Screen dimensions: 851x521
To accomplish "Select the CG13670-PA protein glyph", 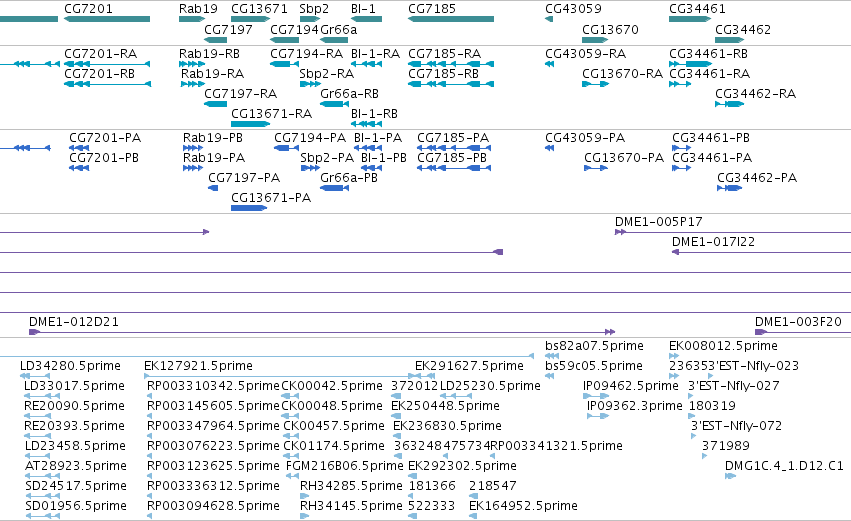I will click(596, 168).
